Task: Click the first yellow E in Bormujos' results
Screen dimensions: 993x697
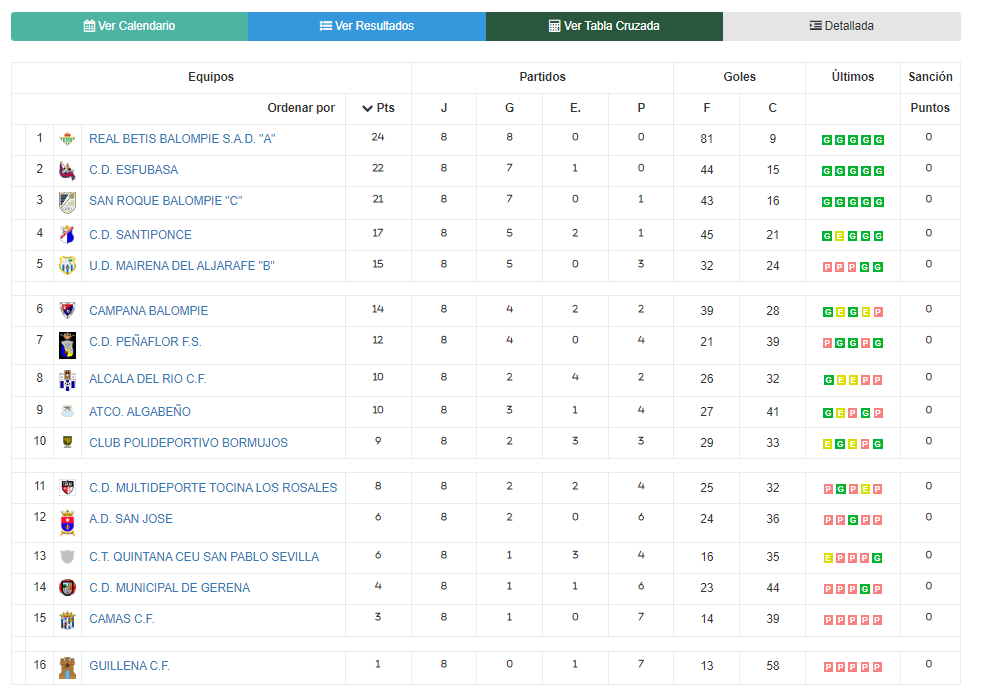Action: coord(827,444)
